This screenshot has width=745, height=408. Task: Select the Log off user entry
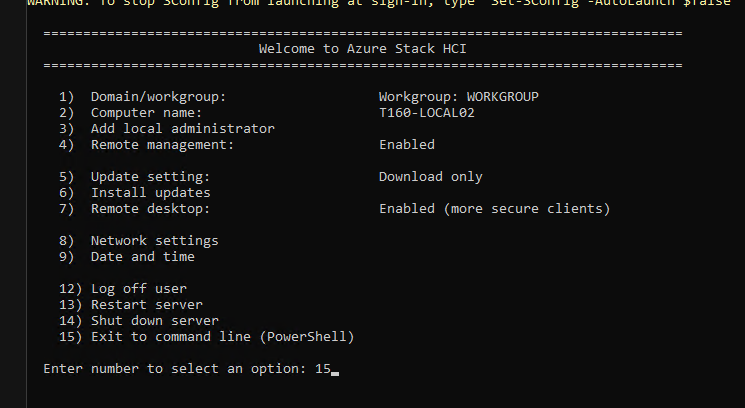[x=138, y=289]
